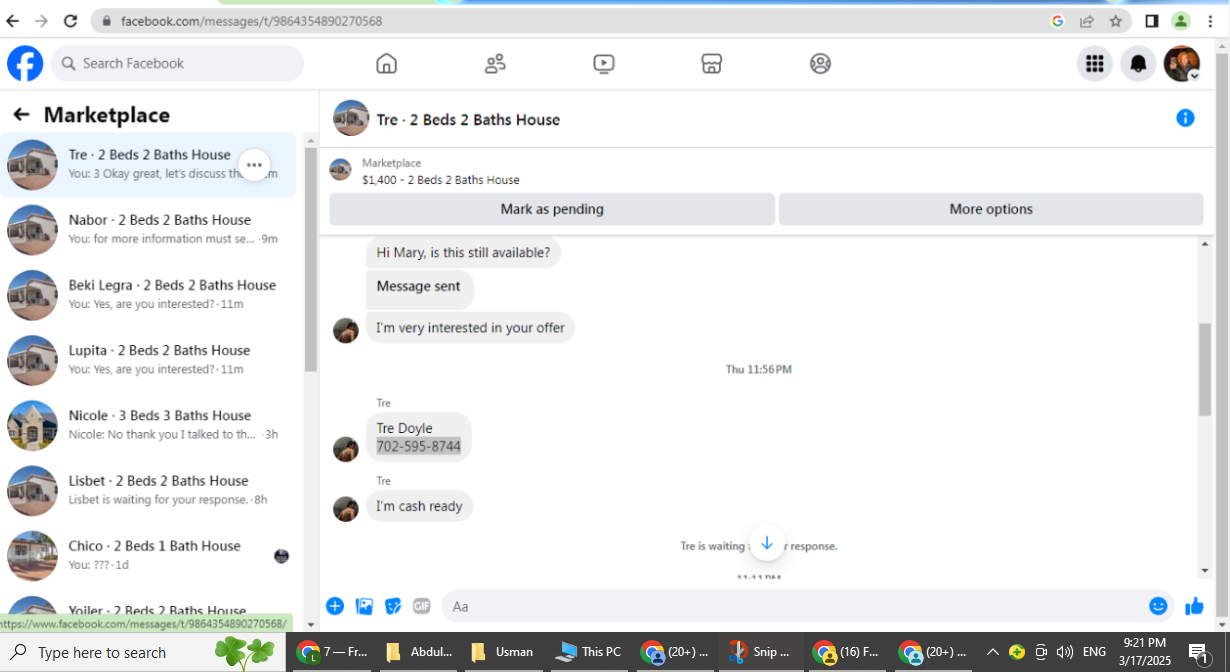Screen dimensions: 1230x672
Task: Open Nabor 2 Beds 2 Baths conversation
Action: click(x=150, y=230)
